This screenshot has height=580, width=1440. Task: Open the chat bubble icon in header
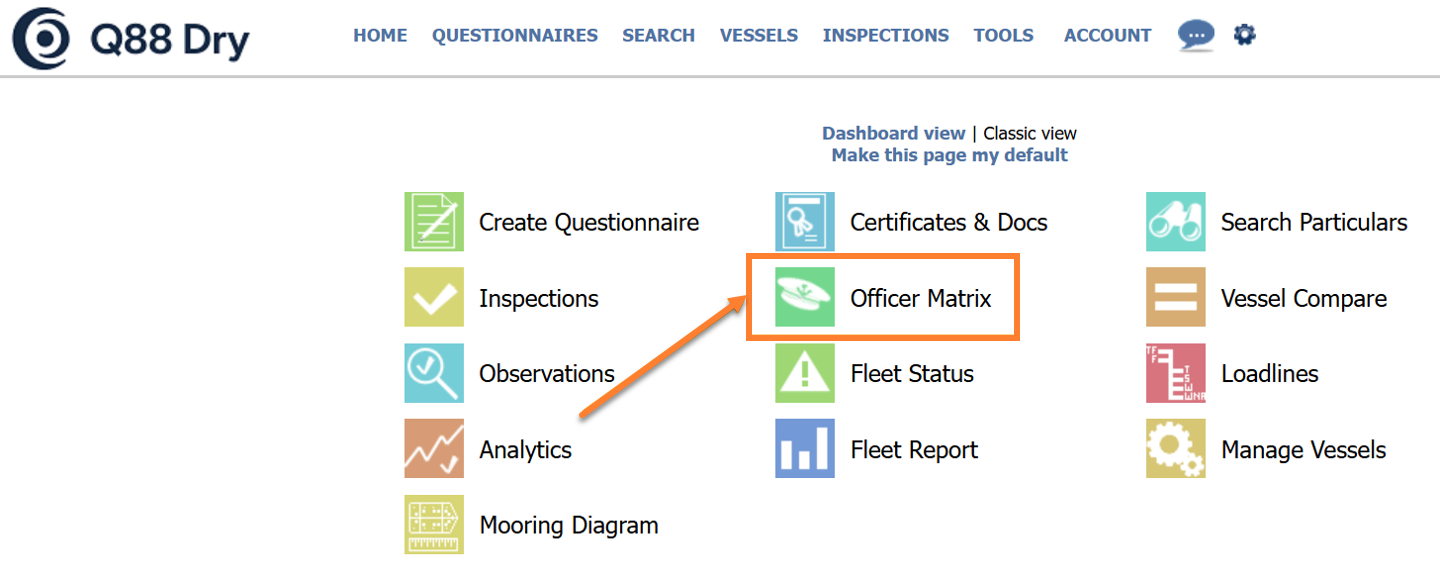[x=1196, y=35]
